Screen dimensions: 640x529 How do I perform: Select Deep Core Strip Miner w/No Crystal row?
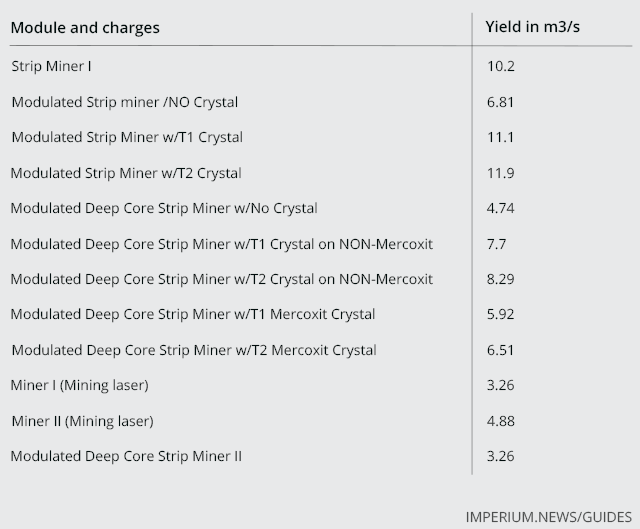coord(321,208)
